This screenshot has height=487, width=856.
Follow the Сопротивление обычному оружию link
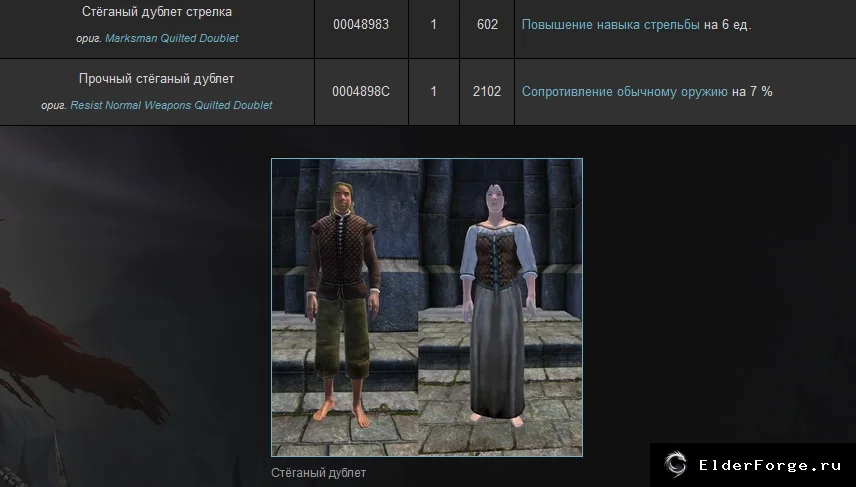(625, 92)
